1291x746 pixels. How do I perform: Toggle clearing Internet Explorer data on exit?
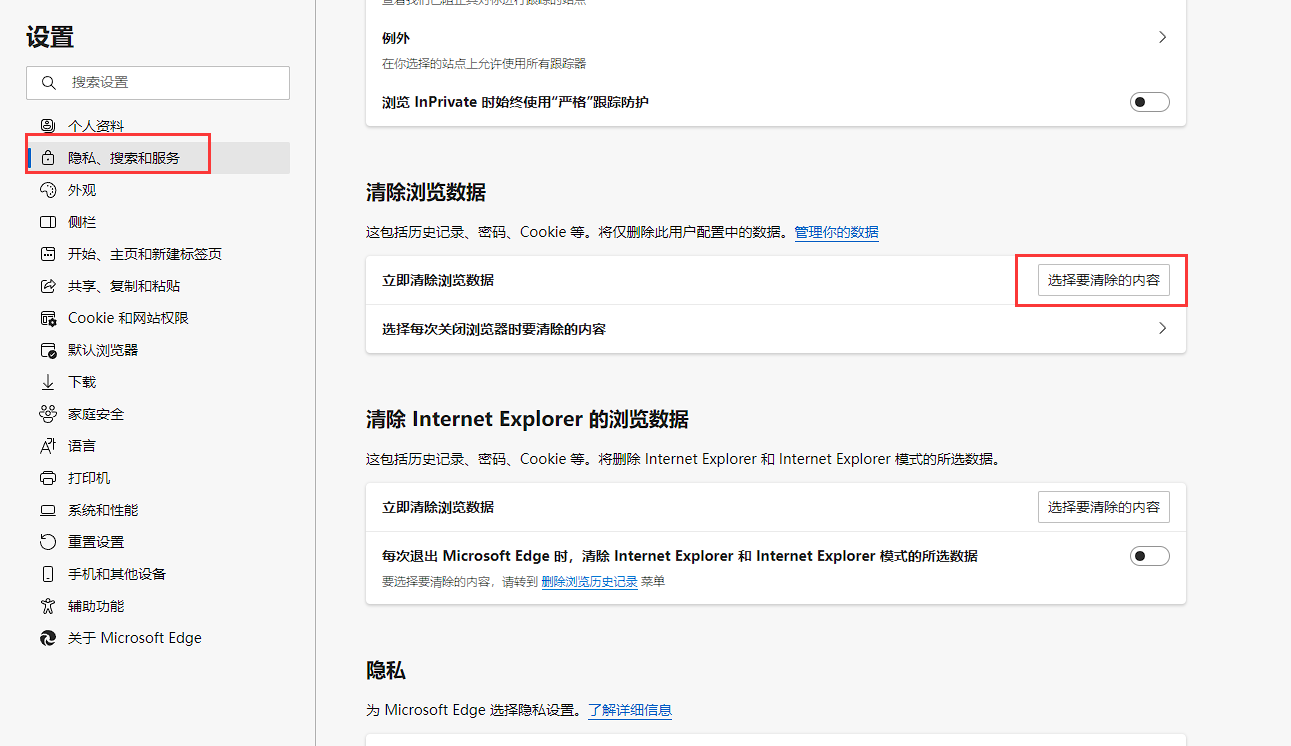click(x=1150, y=556)
